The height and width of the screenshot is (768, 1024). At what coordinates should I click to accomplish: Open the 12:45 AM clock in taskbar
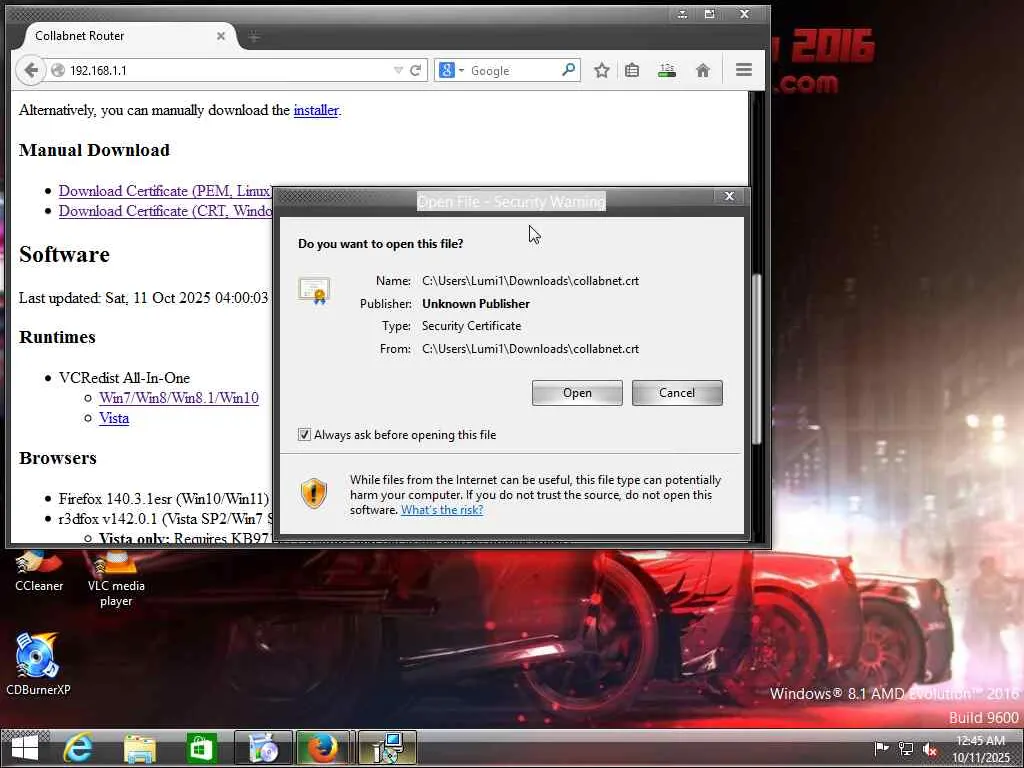point(981,749)
